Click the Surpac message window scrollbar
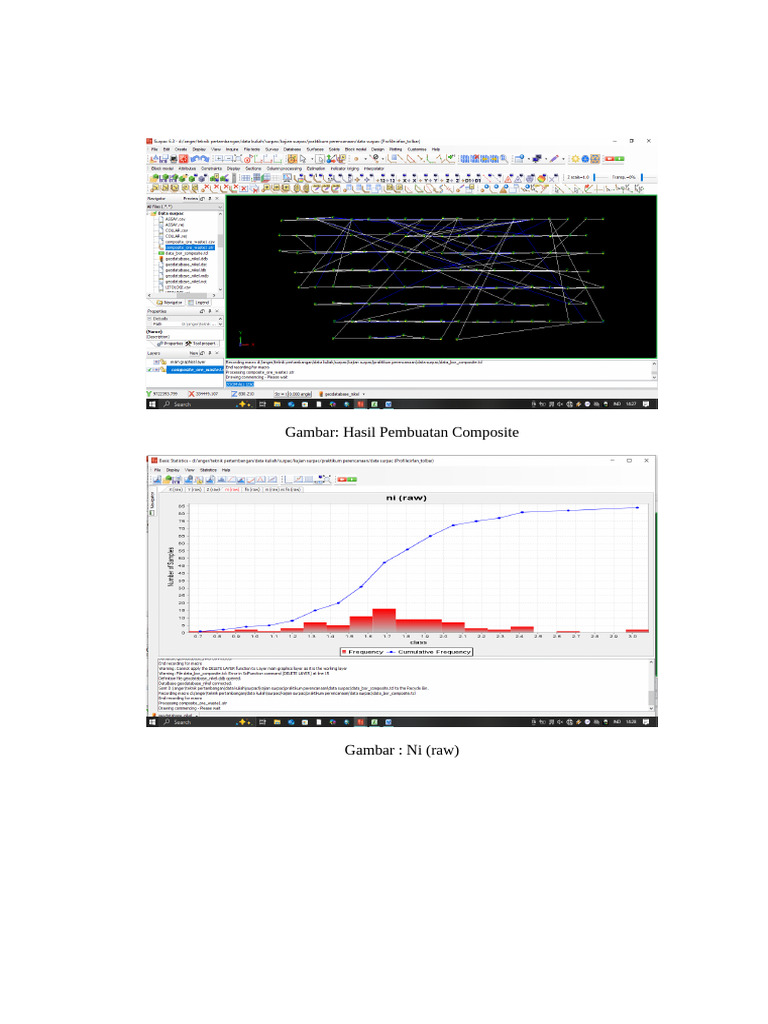The image size is (768, 1024). [654, 370]
